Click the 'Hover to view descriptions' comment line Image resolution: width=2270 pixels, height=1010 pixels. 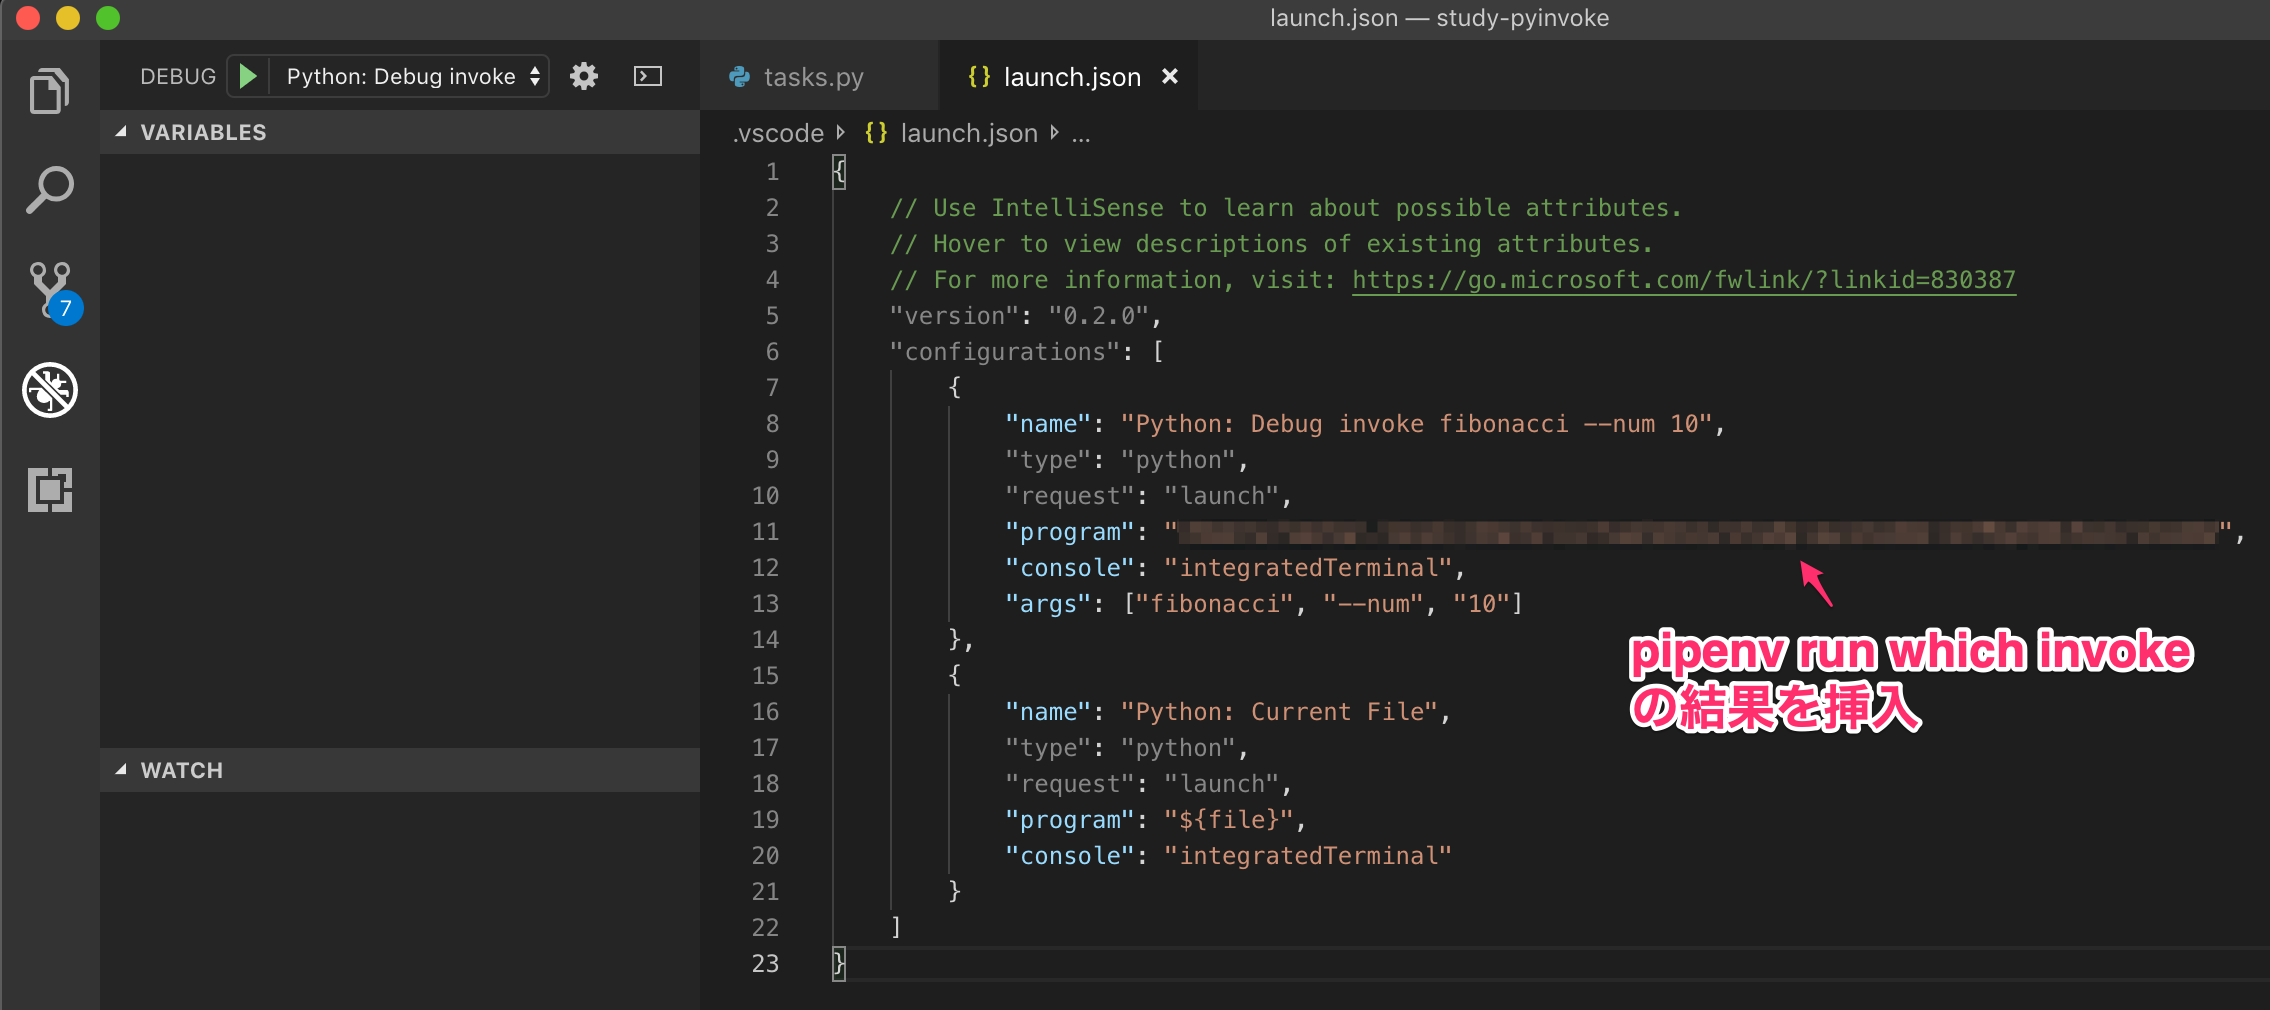click(1271, 244)
